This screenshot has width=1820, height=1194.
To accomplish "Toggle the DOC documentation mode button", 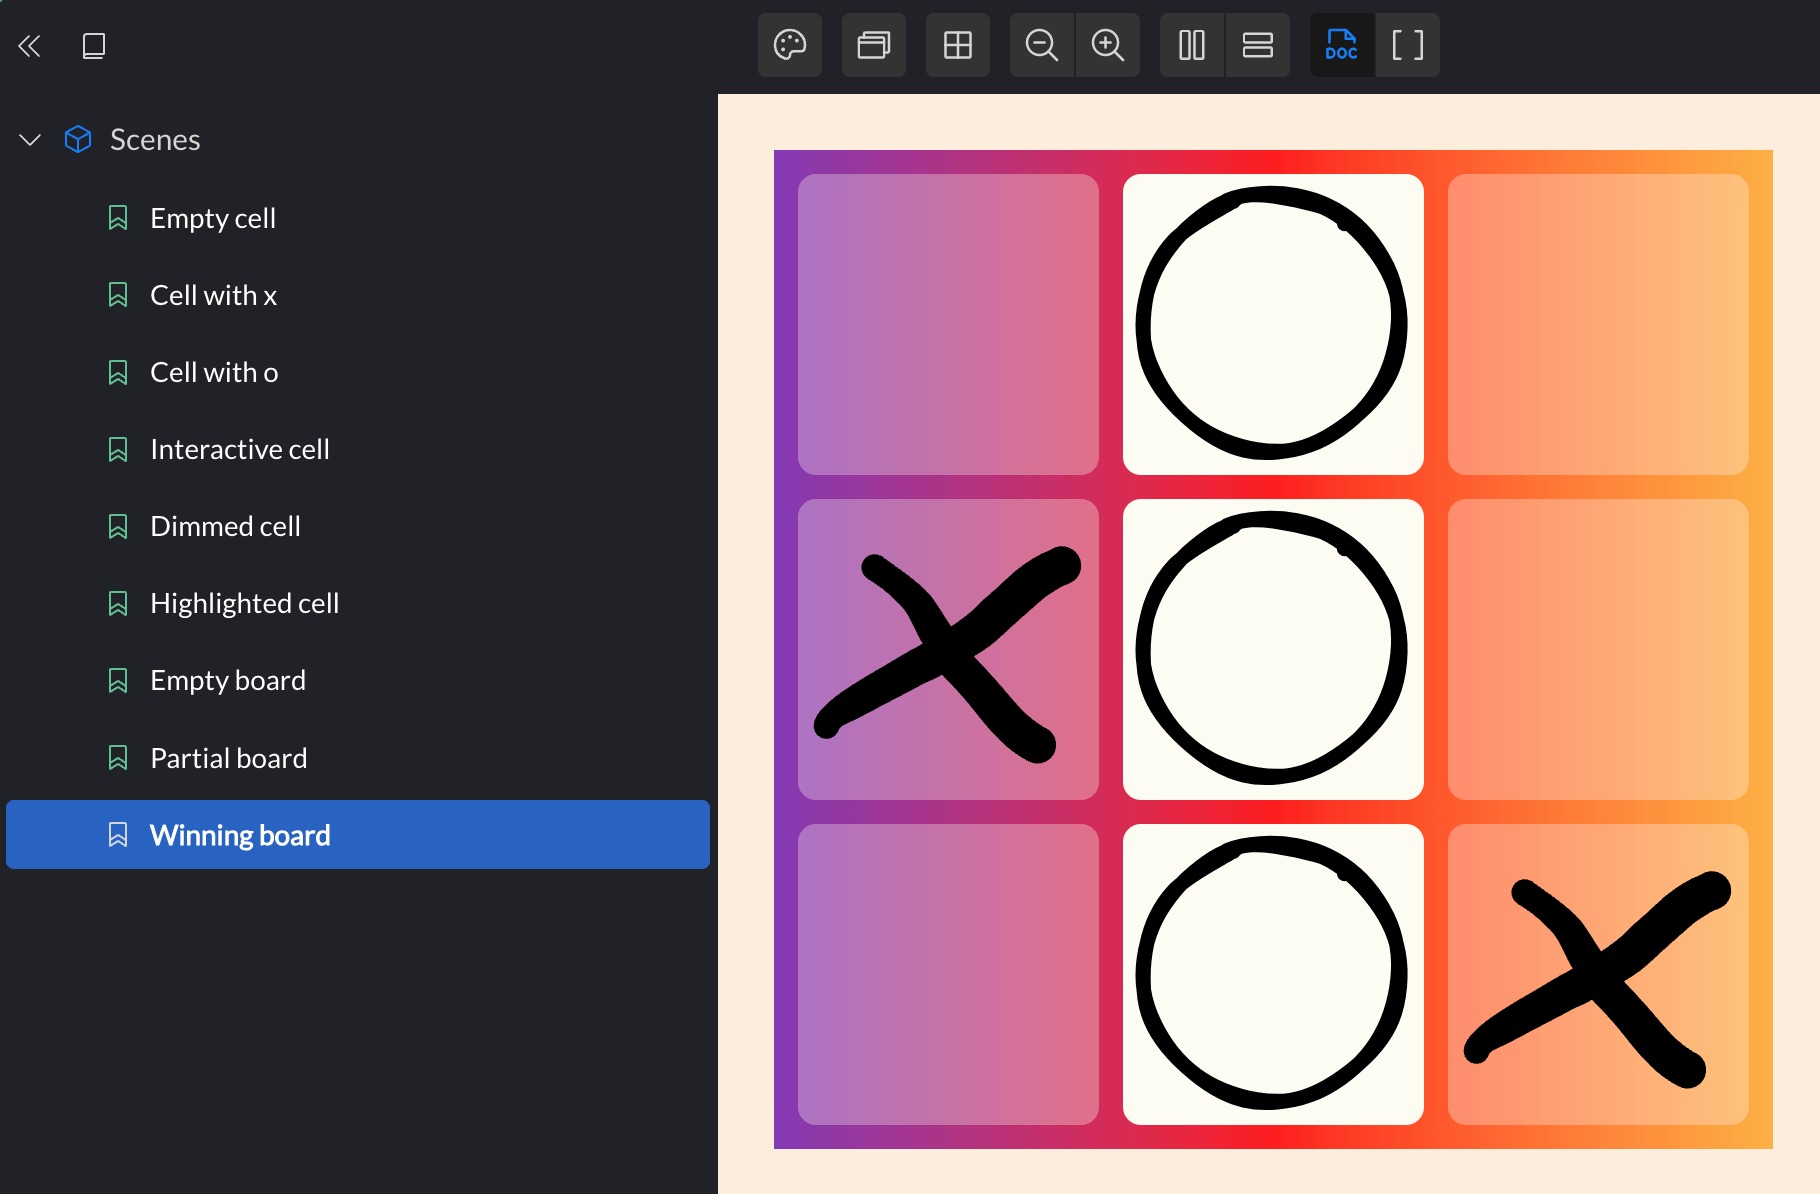I will coord(1342,45).
